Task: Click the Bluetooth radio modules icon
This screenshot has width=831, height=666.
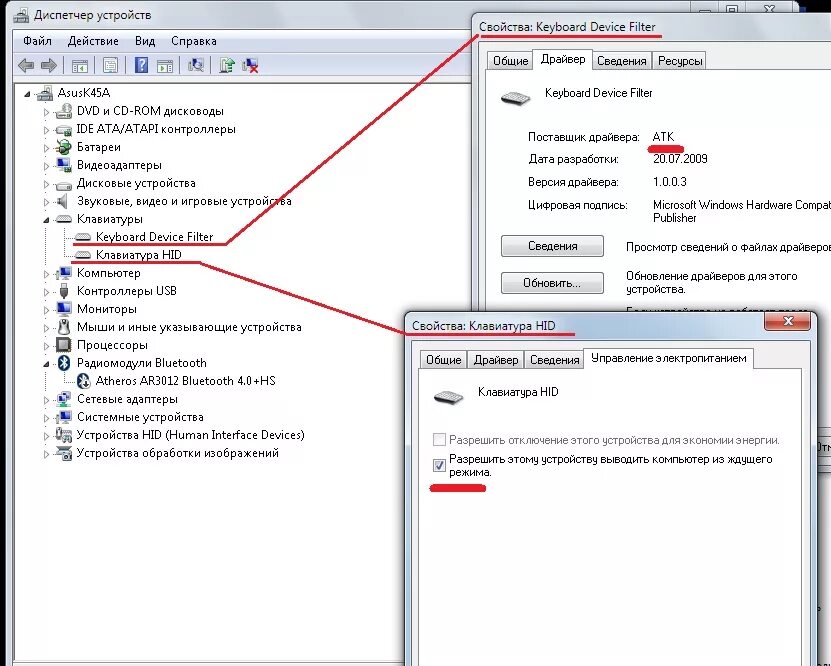Action: coord(64,363)
